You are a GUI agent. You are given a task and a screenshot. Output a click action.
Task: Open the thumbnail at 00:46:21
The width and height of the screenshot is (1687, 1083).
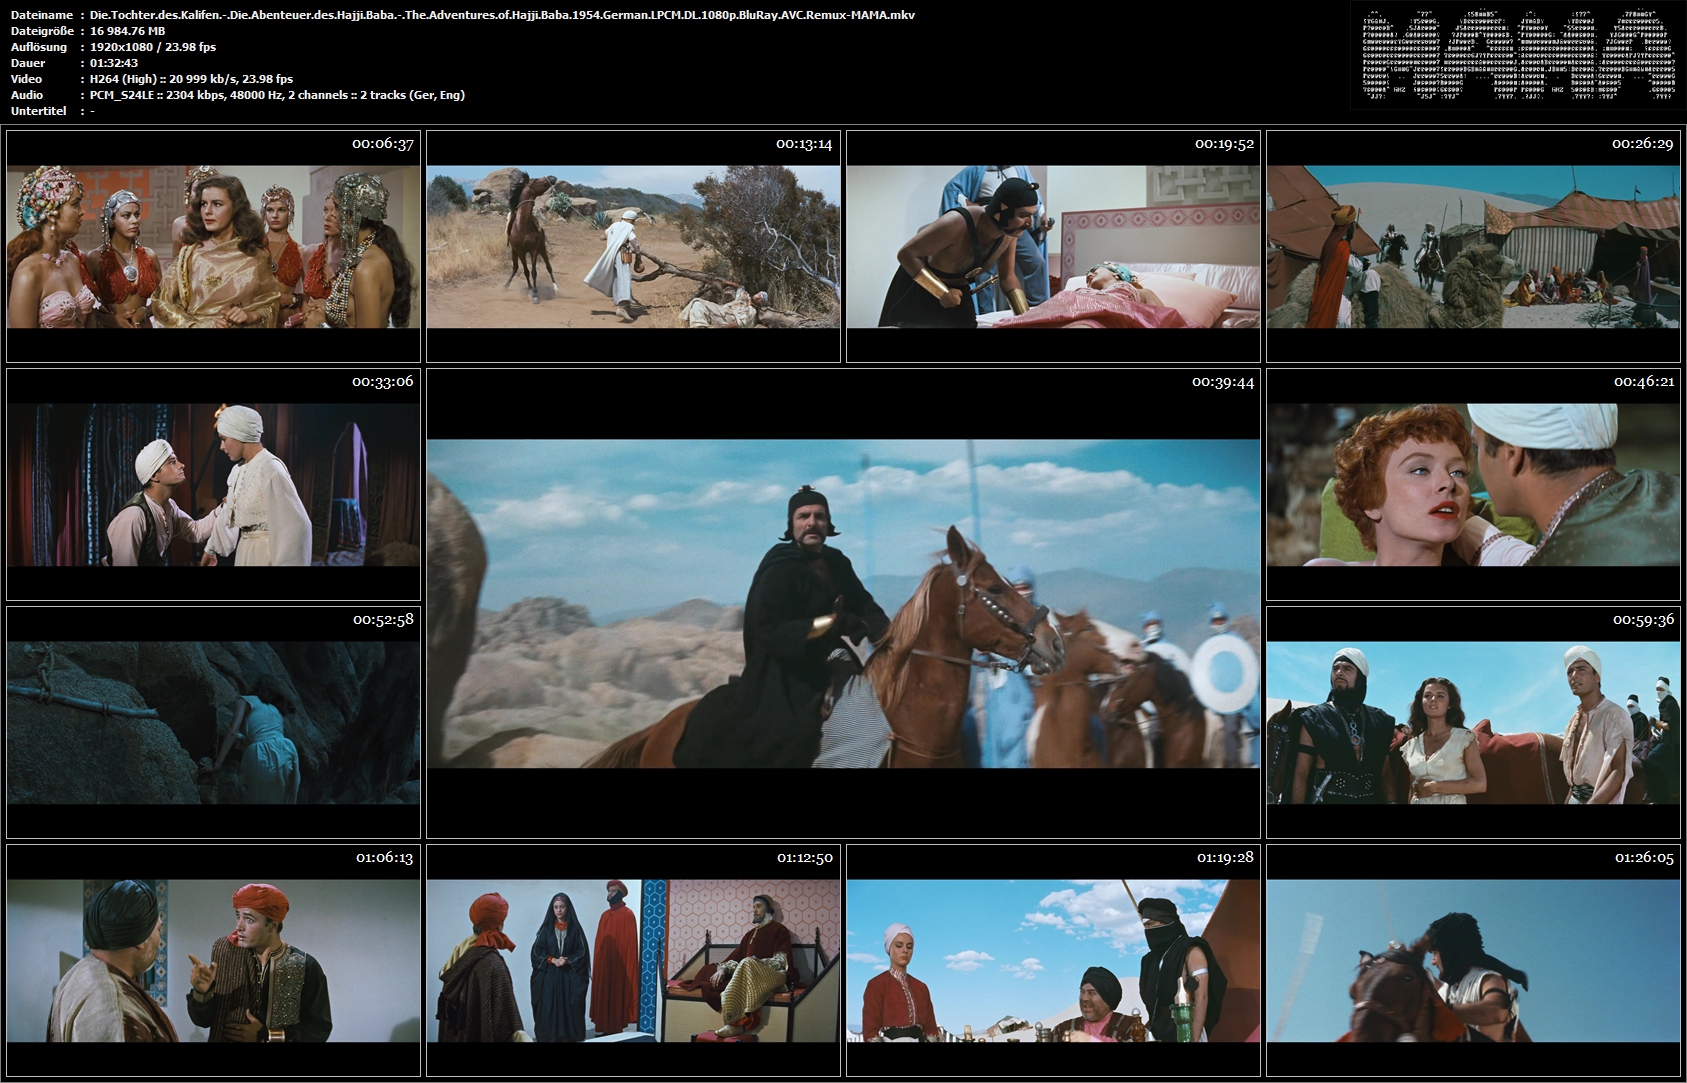(1473, 484)
